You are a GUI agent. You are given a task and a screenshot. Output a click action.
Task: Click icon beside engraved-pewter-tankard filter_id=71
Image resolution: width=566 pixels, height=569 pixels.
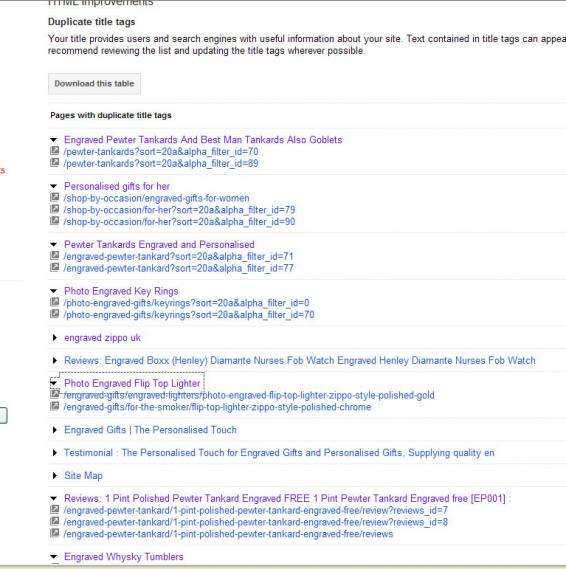pos(54,255)
